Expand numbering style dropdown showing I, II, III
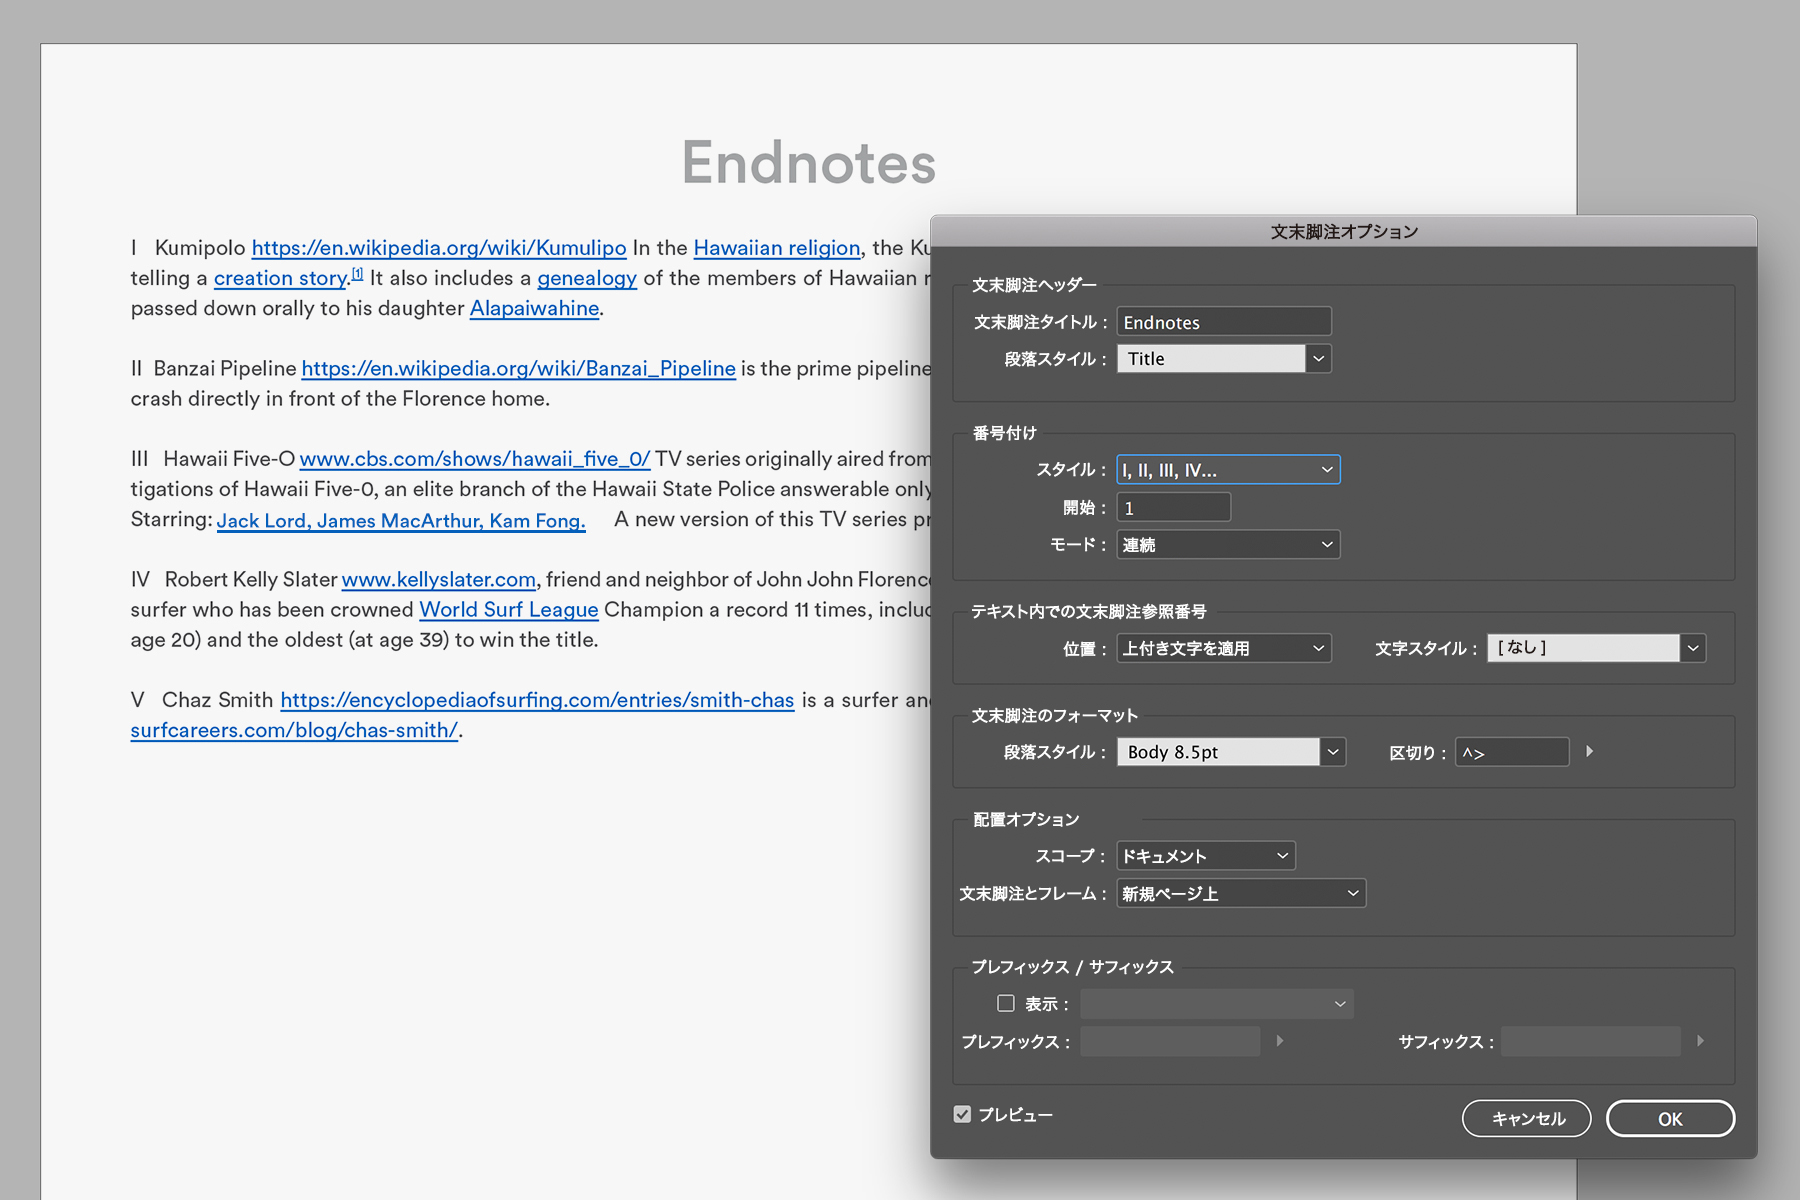The height and width of the screenshot is (1200, 1800). point(1228,470)
